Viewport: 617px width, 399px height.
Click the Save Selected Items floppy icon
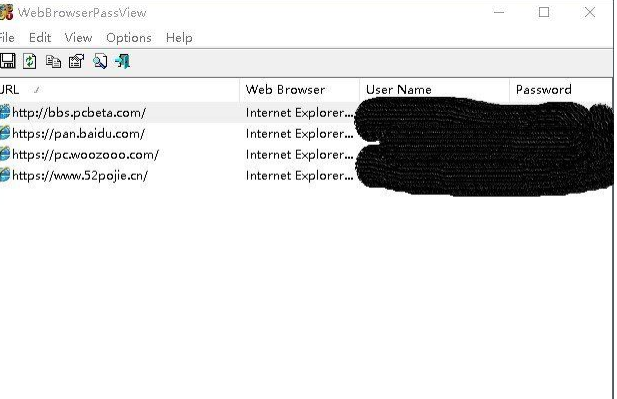click(x=7, y=61)
